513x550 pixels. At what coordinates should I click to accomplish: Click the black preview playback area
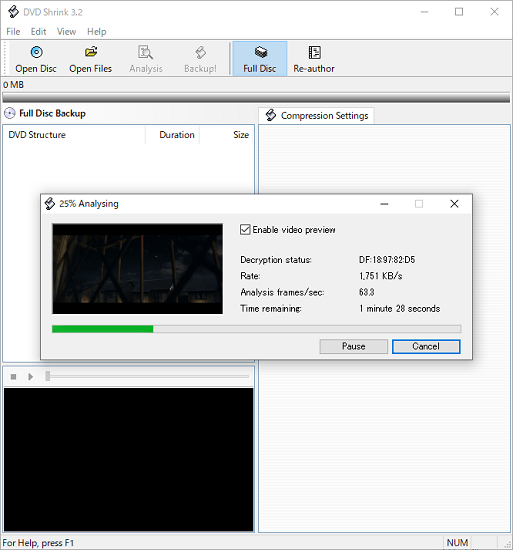tap(129, 460)
